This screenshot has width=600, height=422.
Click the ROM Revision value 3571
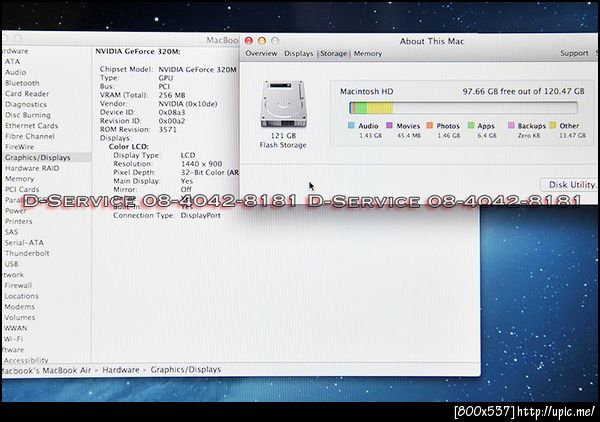point(168,130)
